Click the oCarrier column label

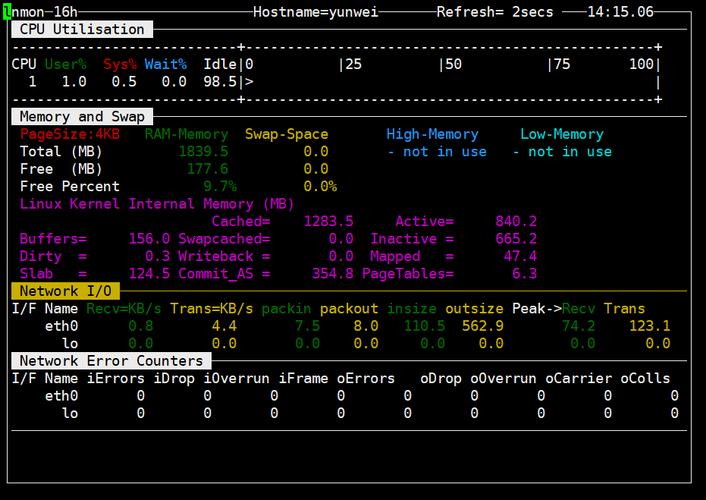click(x=578, y=378)
